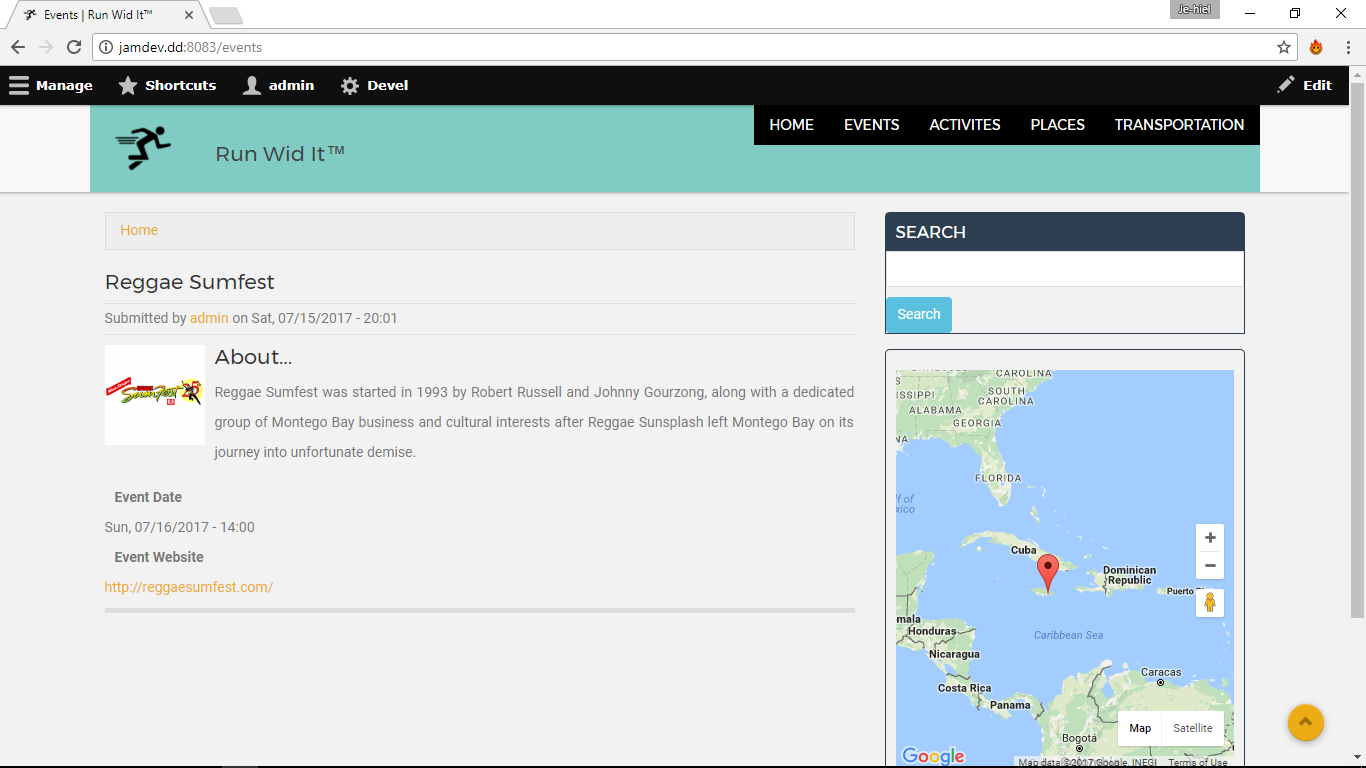The image size is (1366, 768).
Task: Click the browser back arrow
Action: tap(18, 47)
